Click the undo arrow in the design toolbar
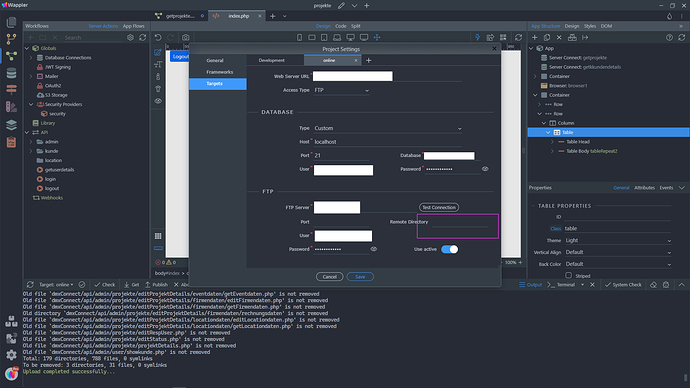The height and width of the screenshot is (388, 690). tap(158, 37)
